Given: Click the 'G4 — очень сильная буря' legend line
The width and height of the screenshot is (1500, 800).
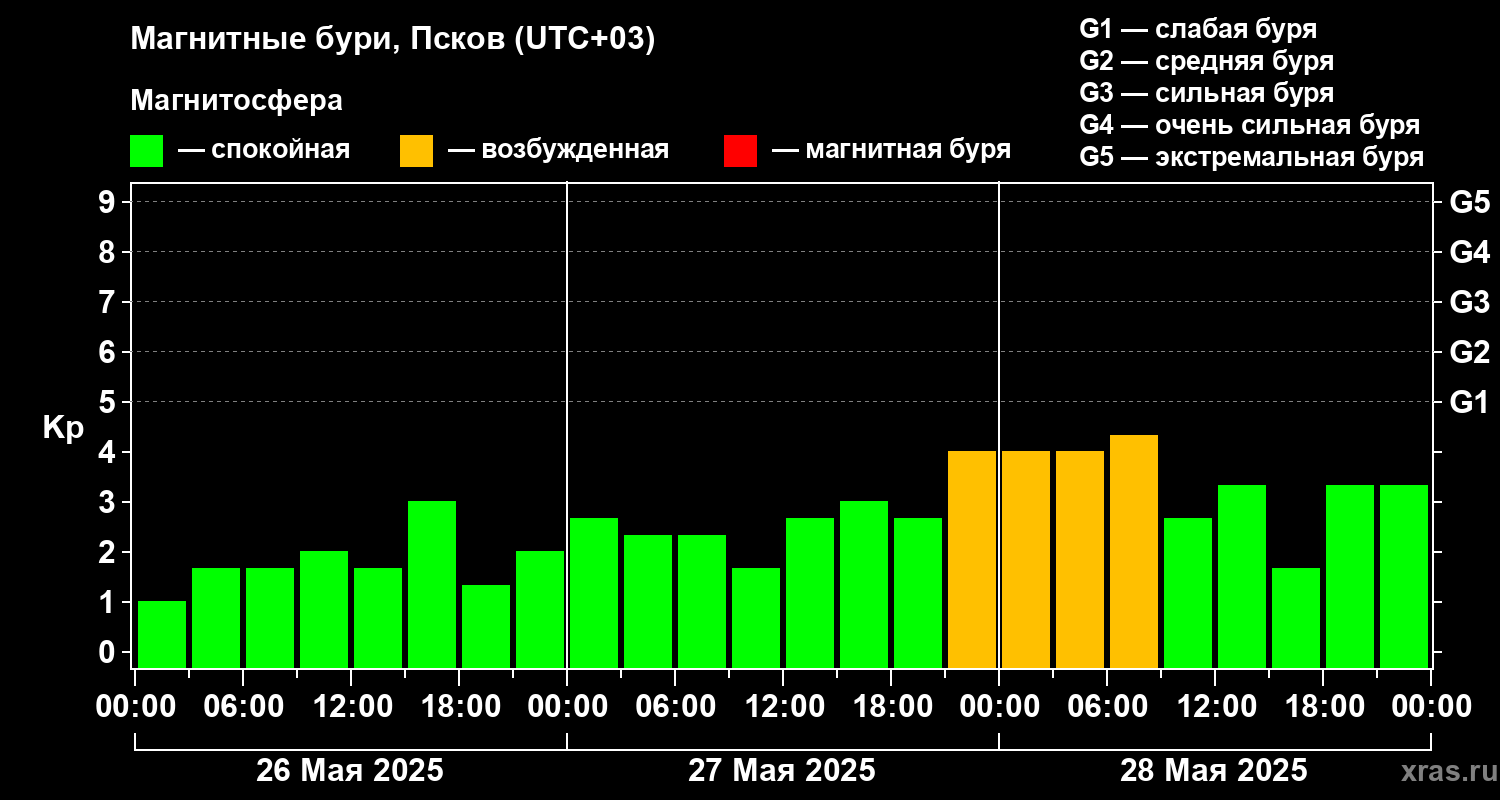Looking at the screenshot, I should [1250, 125].
